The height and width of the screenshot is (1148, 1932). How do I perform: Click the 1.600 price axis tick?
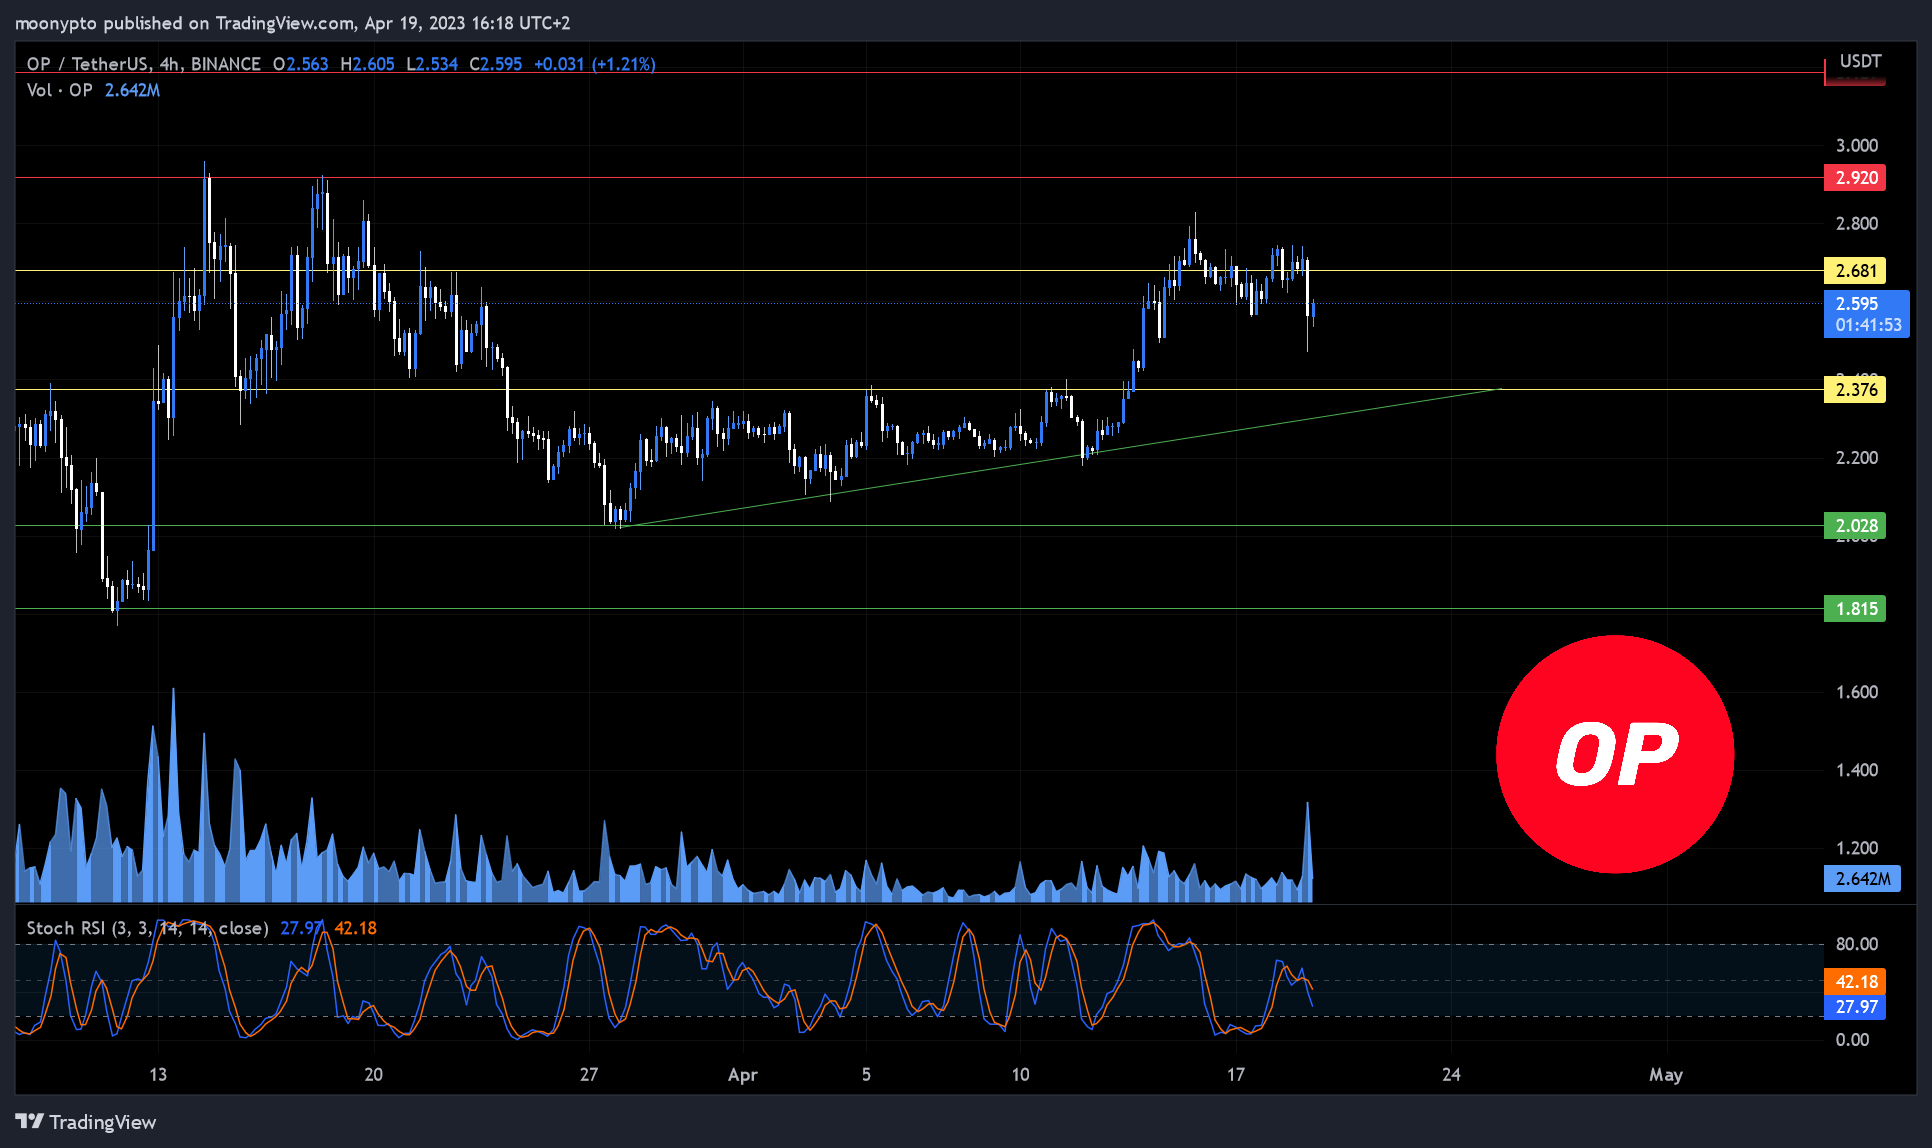[1857, 692]
